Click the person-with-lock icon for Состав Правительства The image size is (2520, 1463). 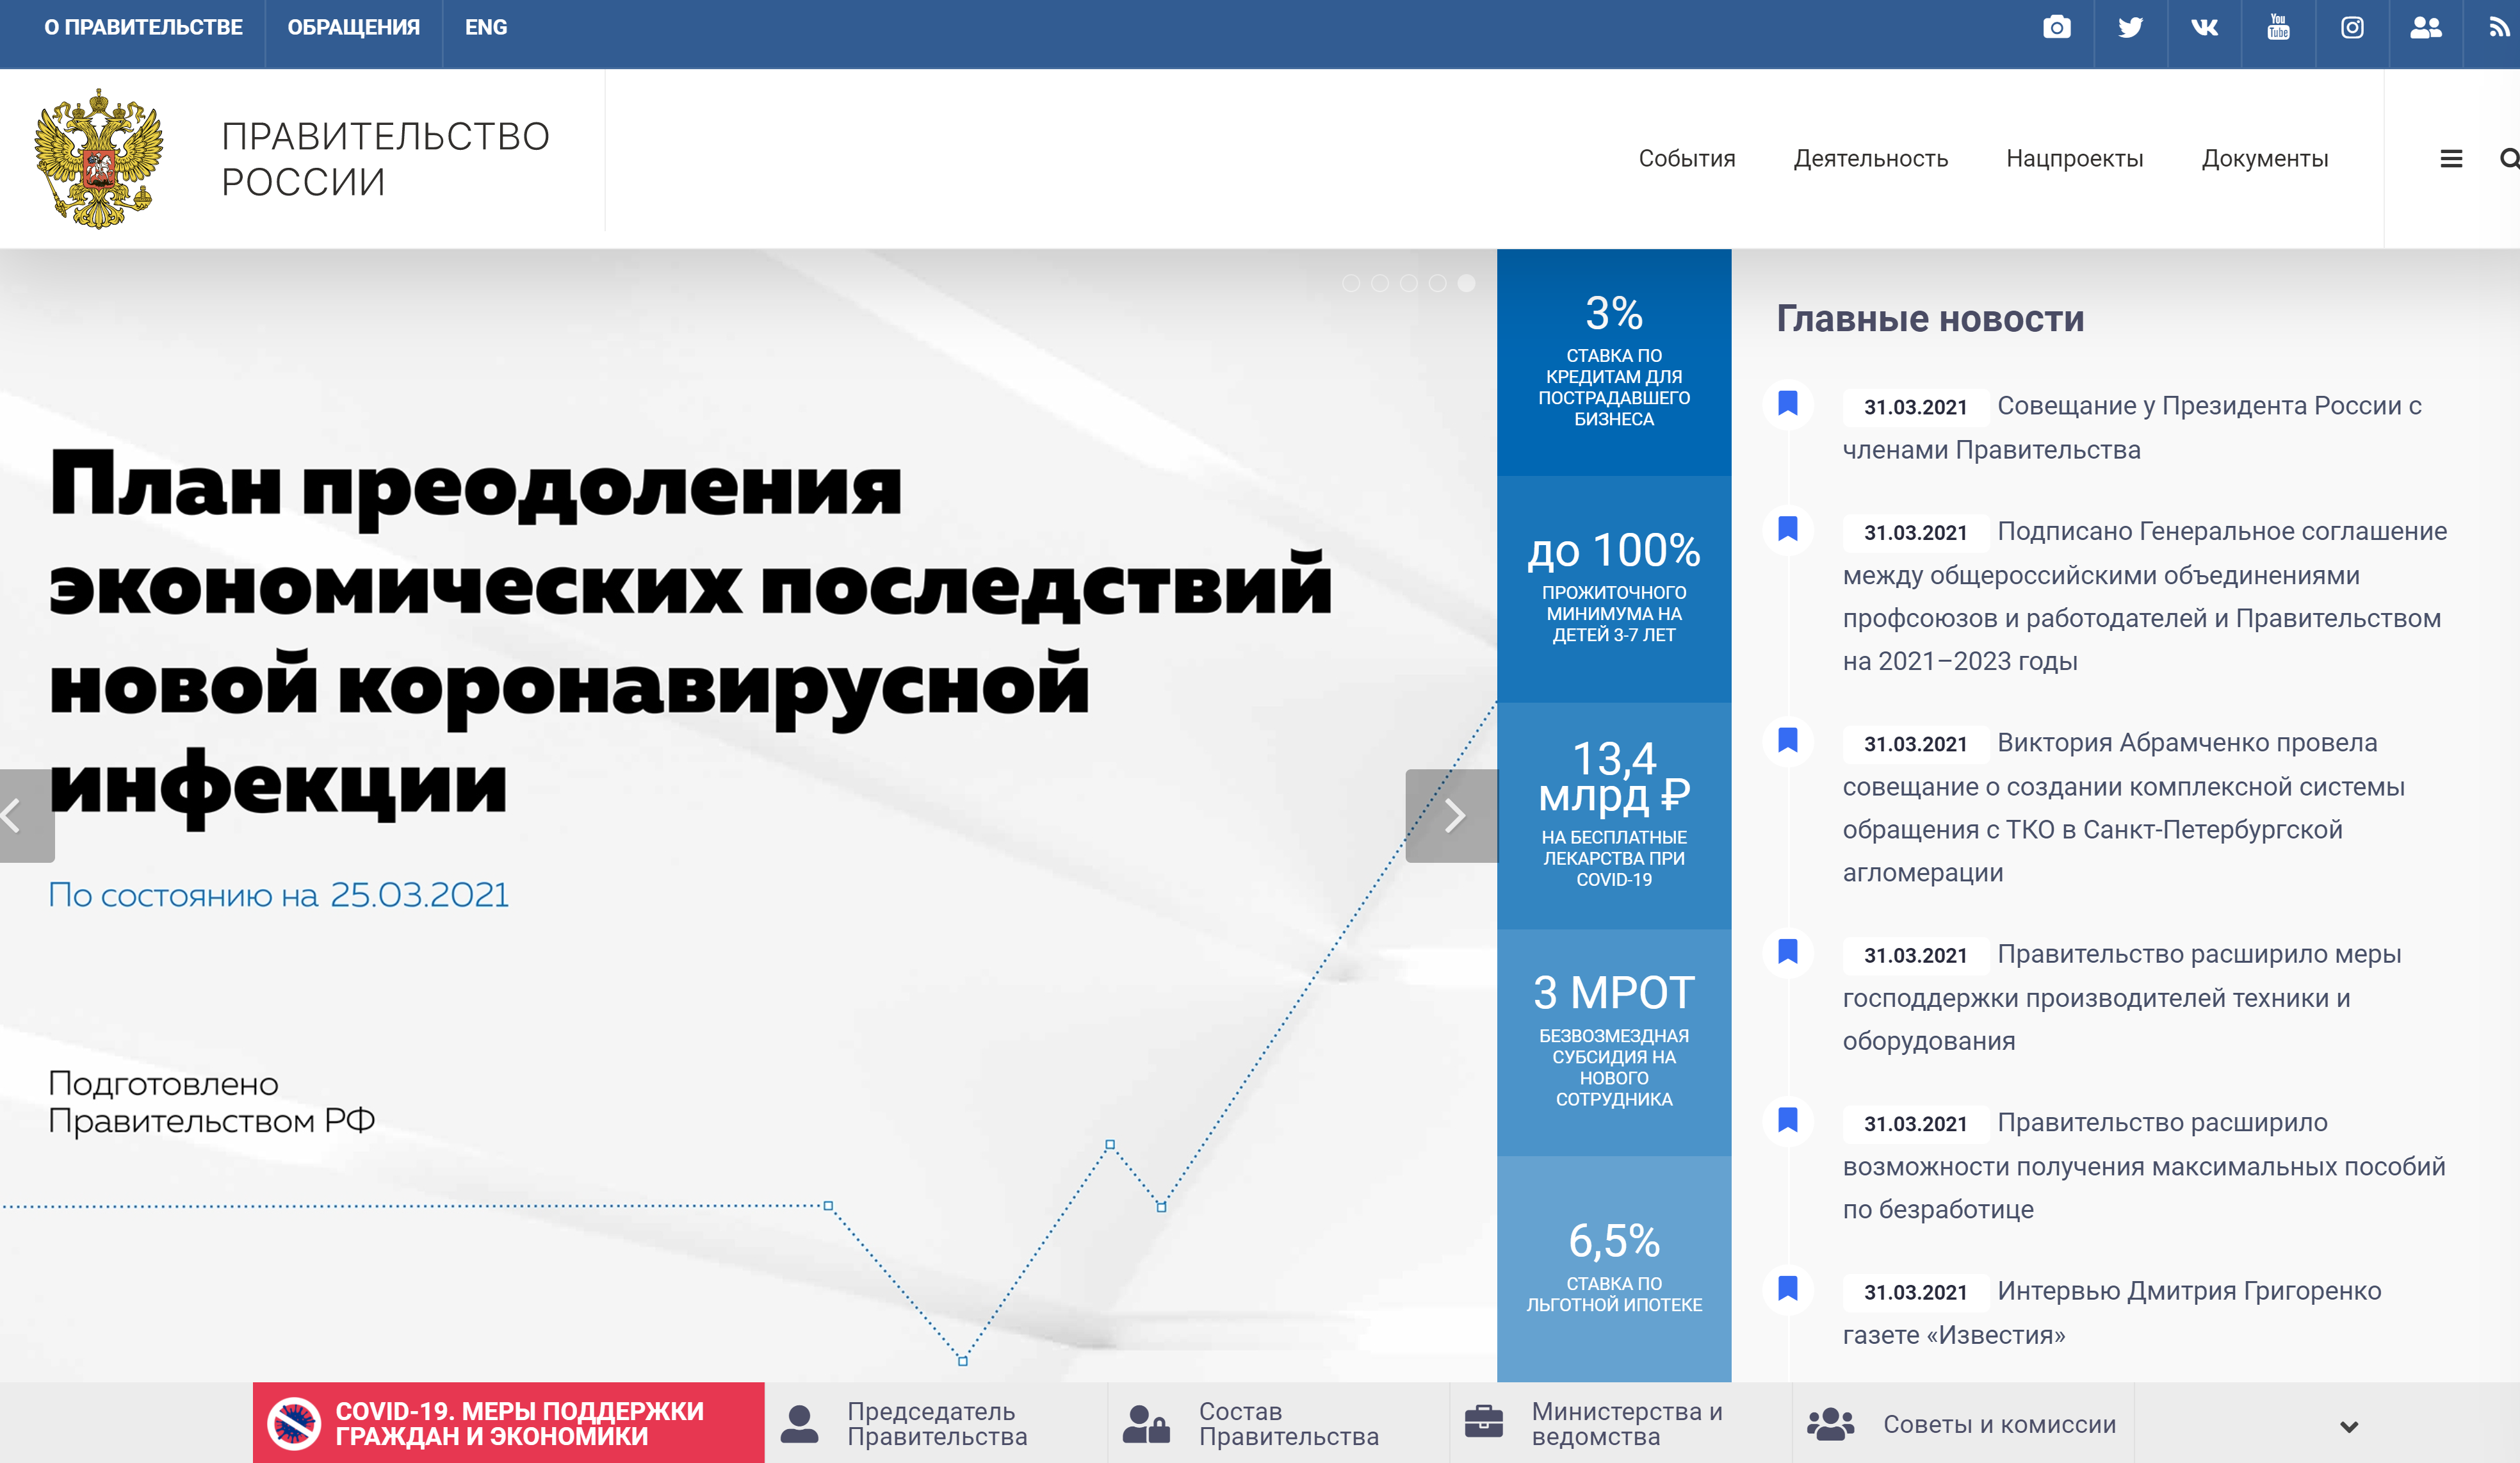click(x=1146, y=1423)
